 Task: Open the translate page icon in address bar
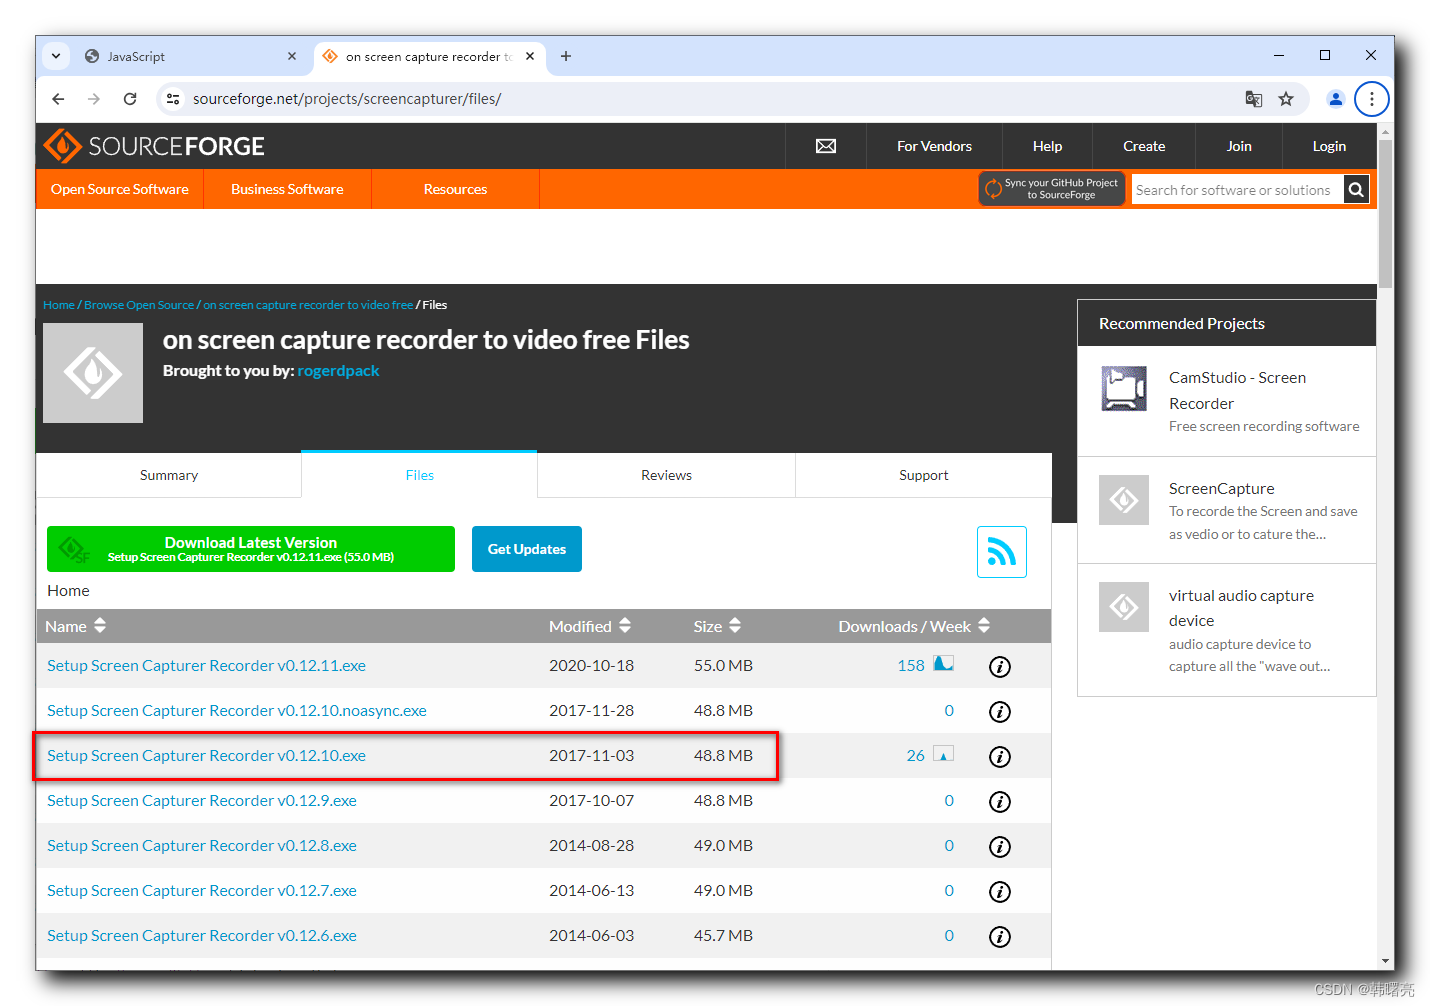coord(1253,99)
